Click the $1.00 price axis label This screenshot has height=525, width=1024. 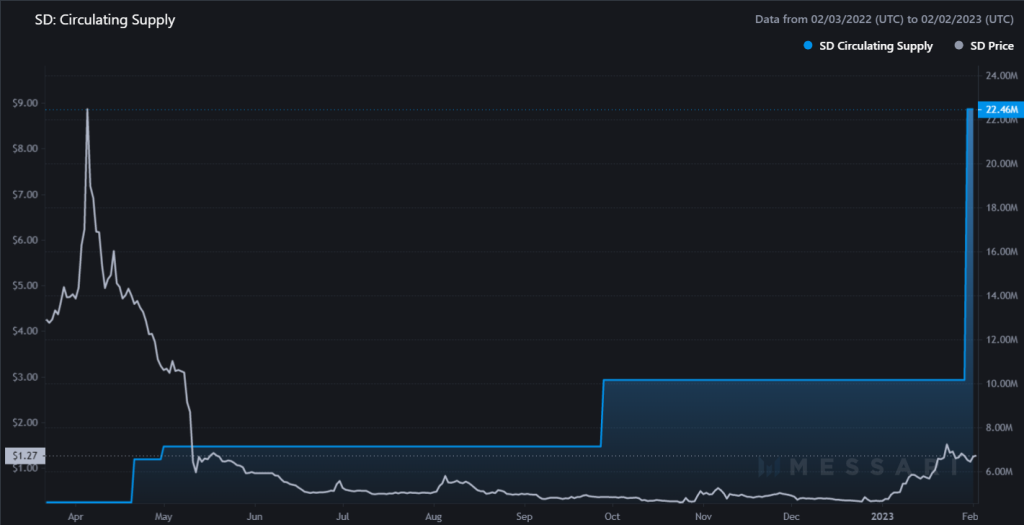pos(25,468)
